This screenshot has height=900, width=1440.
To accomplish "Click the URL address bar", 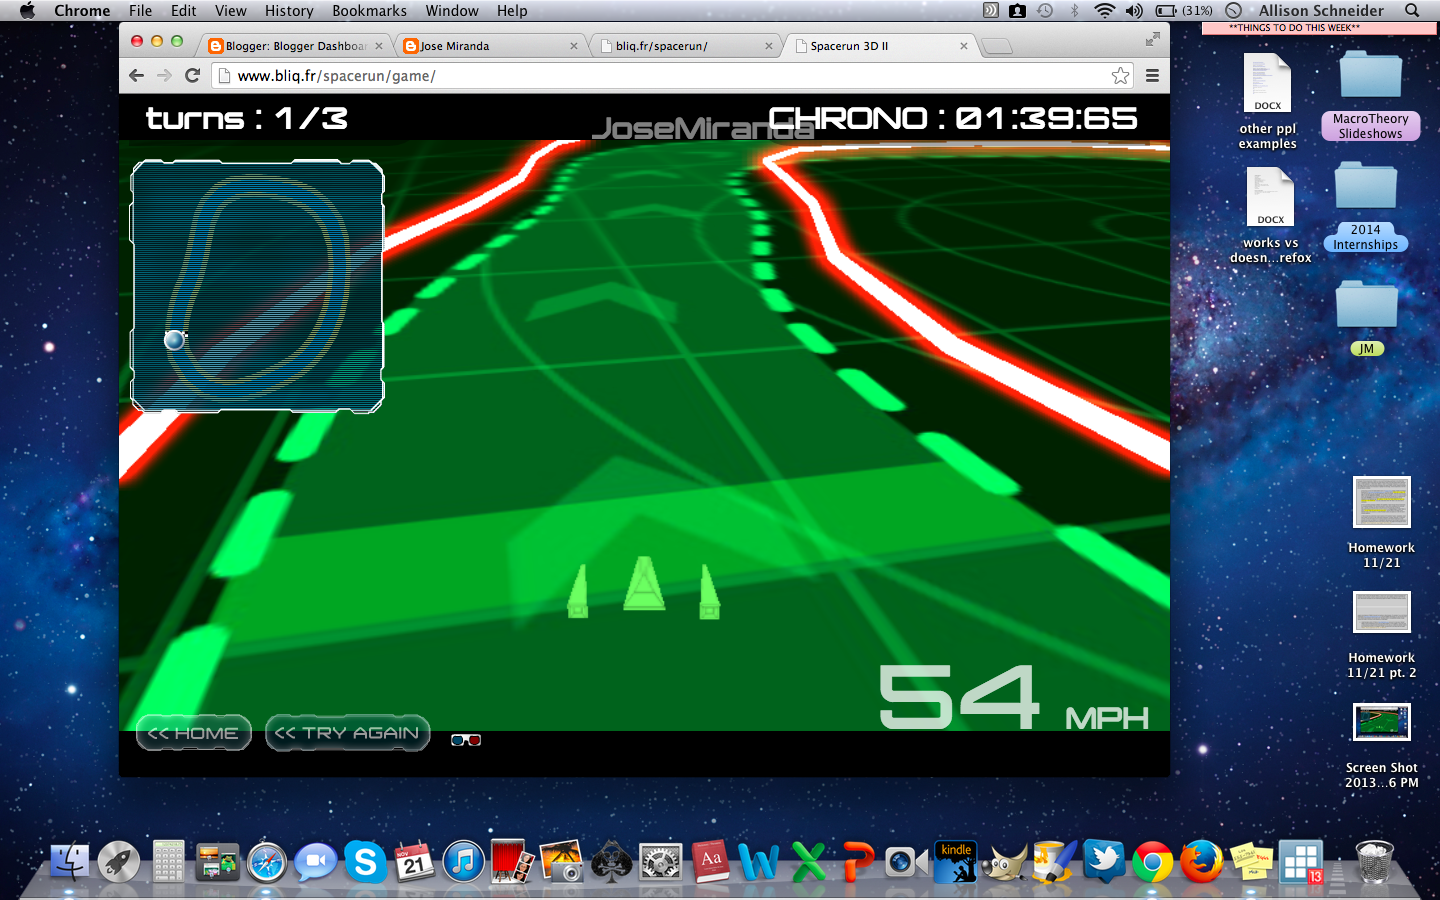I will [672, 75].
